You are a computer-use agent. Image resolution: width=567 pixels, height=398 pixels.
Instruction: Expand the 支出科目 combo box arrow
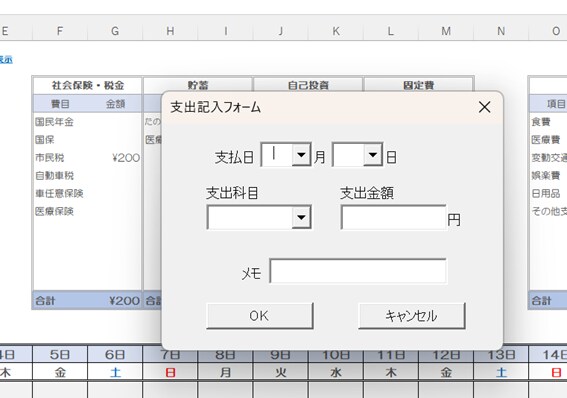click(x=301, y=217)
